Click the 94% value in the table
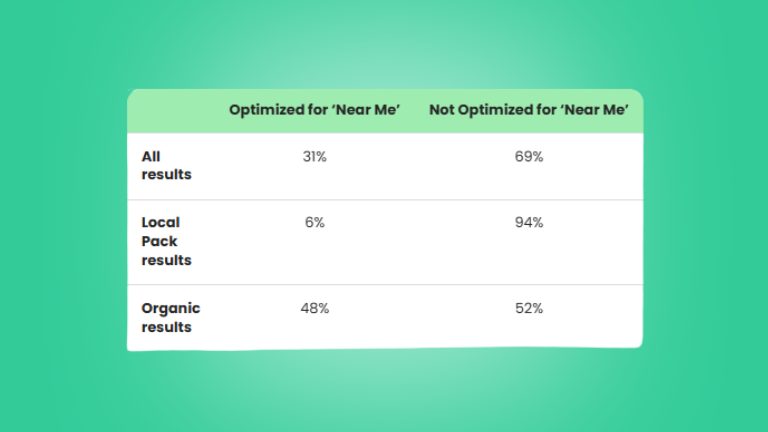The width and height of the screenshot is (768, 432). (529, 222)
